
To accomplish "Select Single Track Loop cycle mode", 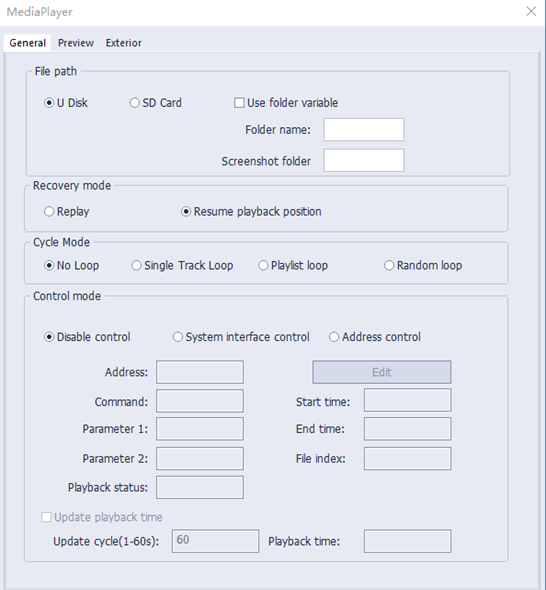I will pos(182,265).
